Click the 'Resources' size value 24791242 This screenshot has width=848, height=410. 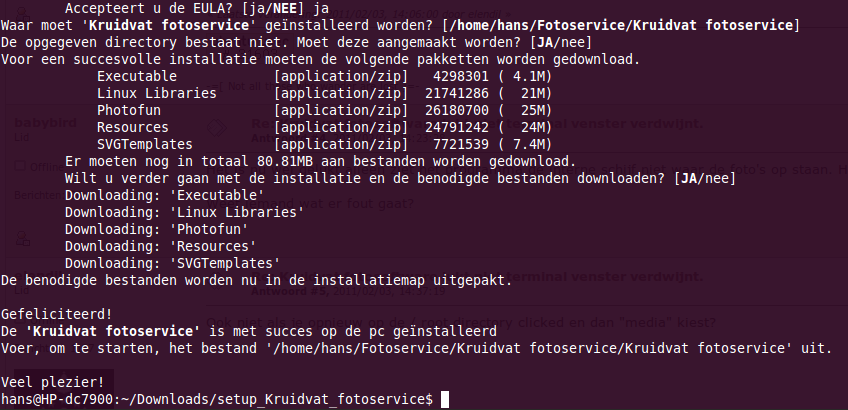[x=456, y=128]
